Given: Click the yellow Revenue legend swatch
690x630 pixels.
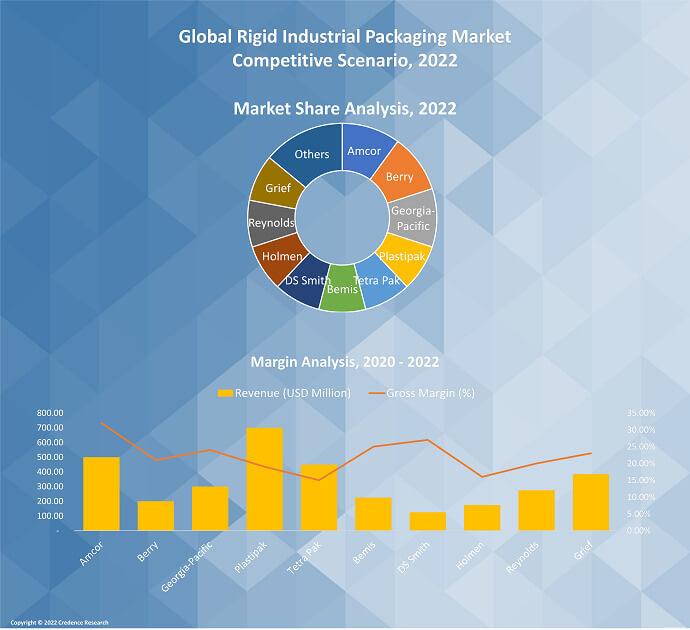Looking at the screenshot, I should (225, 393).
